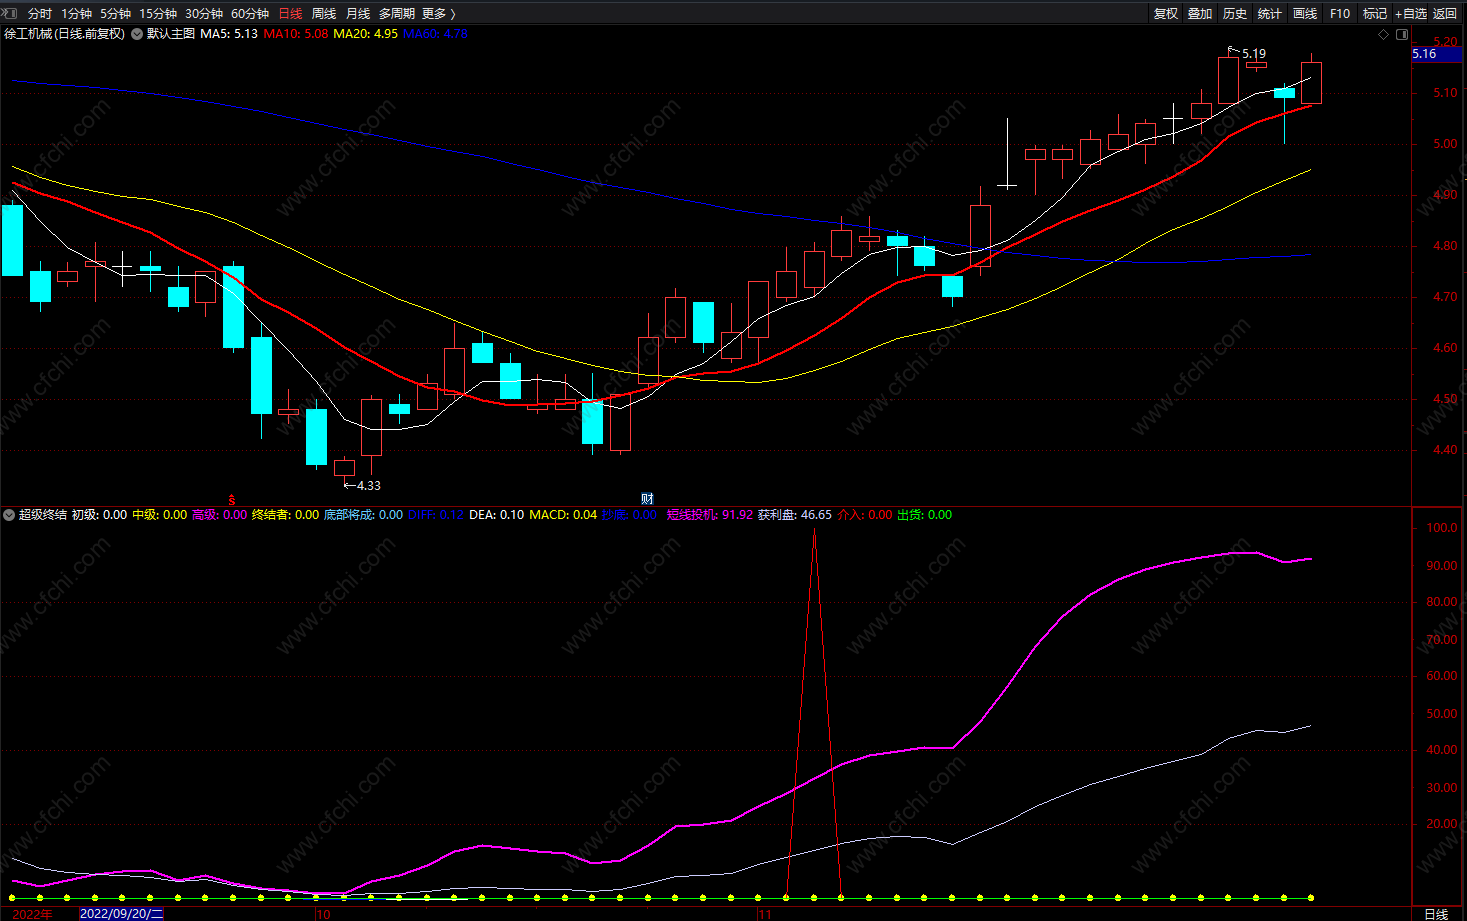This screenshot has width=1467, height=921.
Task: Click the 终结者: 0.00 value
Action: [x=285, y=515]
